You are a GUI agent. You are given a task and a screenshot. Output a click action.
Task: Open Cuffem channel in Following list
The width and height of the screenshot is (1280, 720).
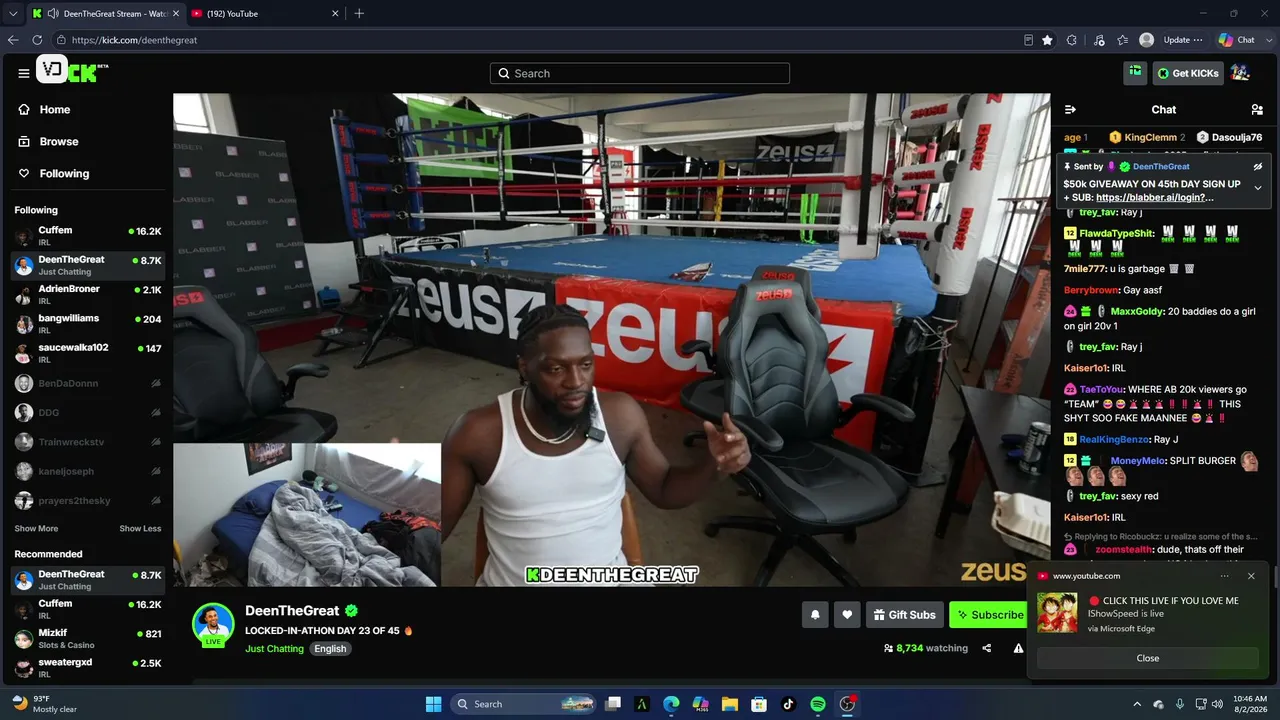click(87, 236)
